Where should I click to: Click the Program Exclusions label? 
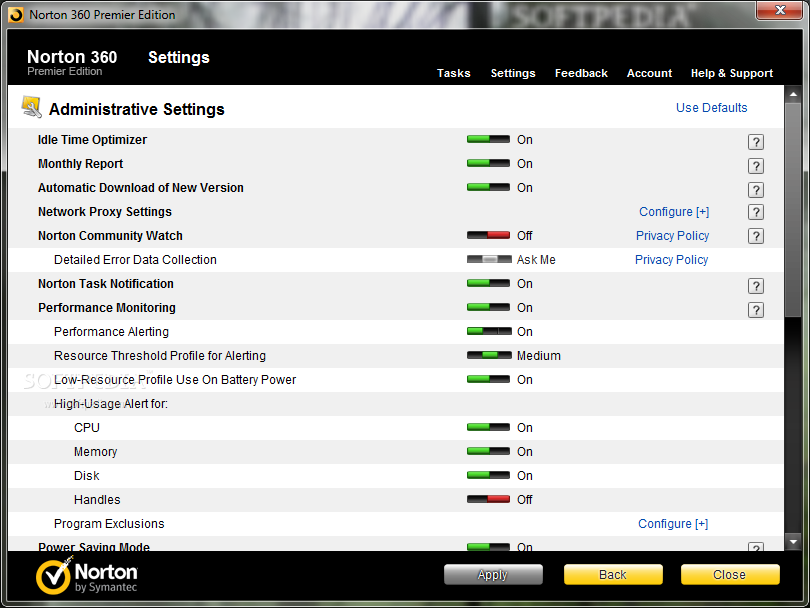pos(109,524)
